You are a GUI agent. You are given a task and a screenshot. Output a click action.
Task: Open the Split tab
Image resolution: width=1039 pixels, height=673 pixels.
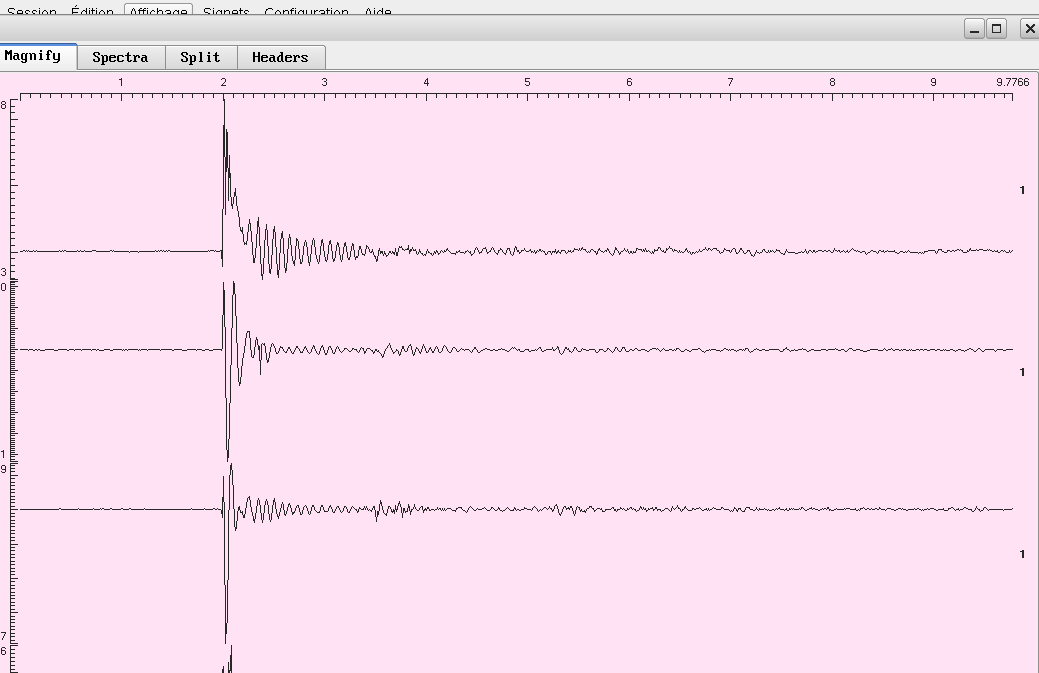(x=200, y=57)
